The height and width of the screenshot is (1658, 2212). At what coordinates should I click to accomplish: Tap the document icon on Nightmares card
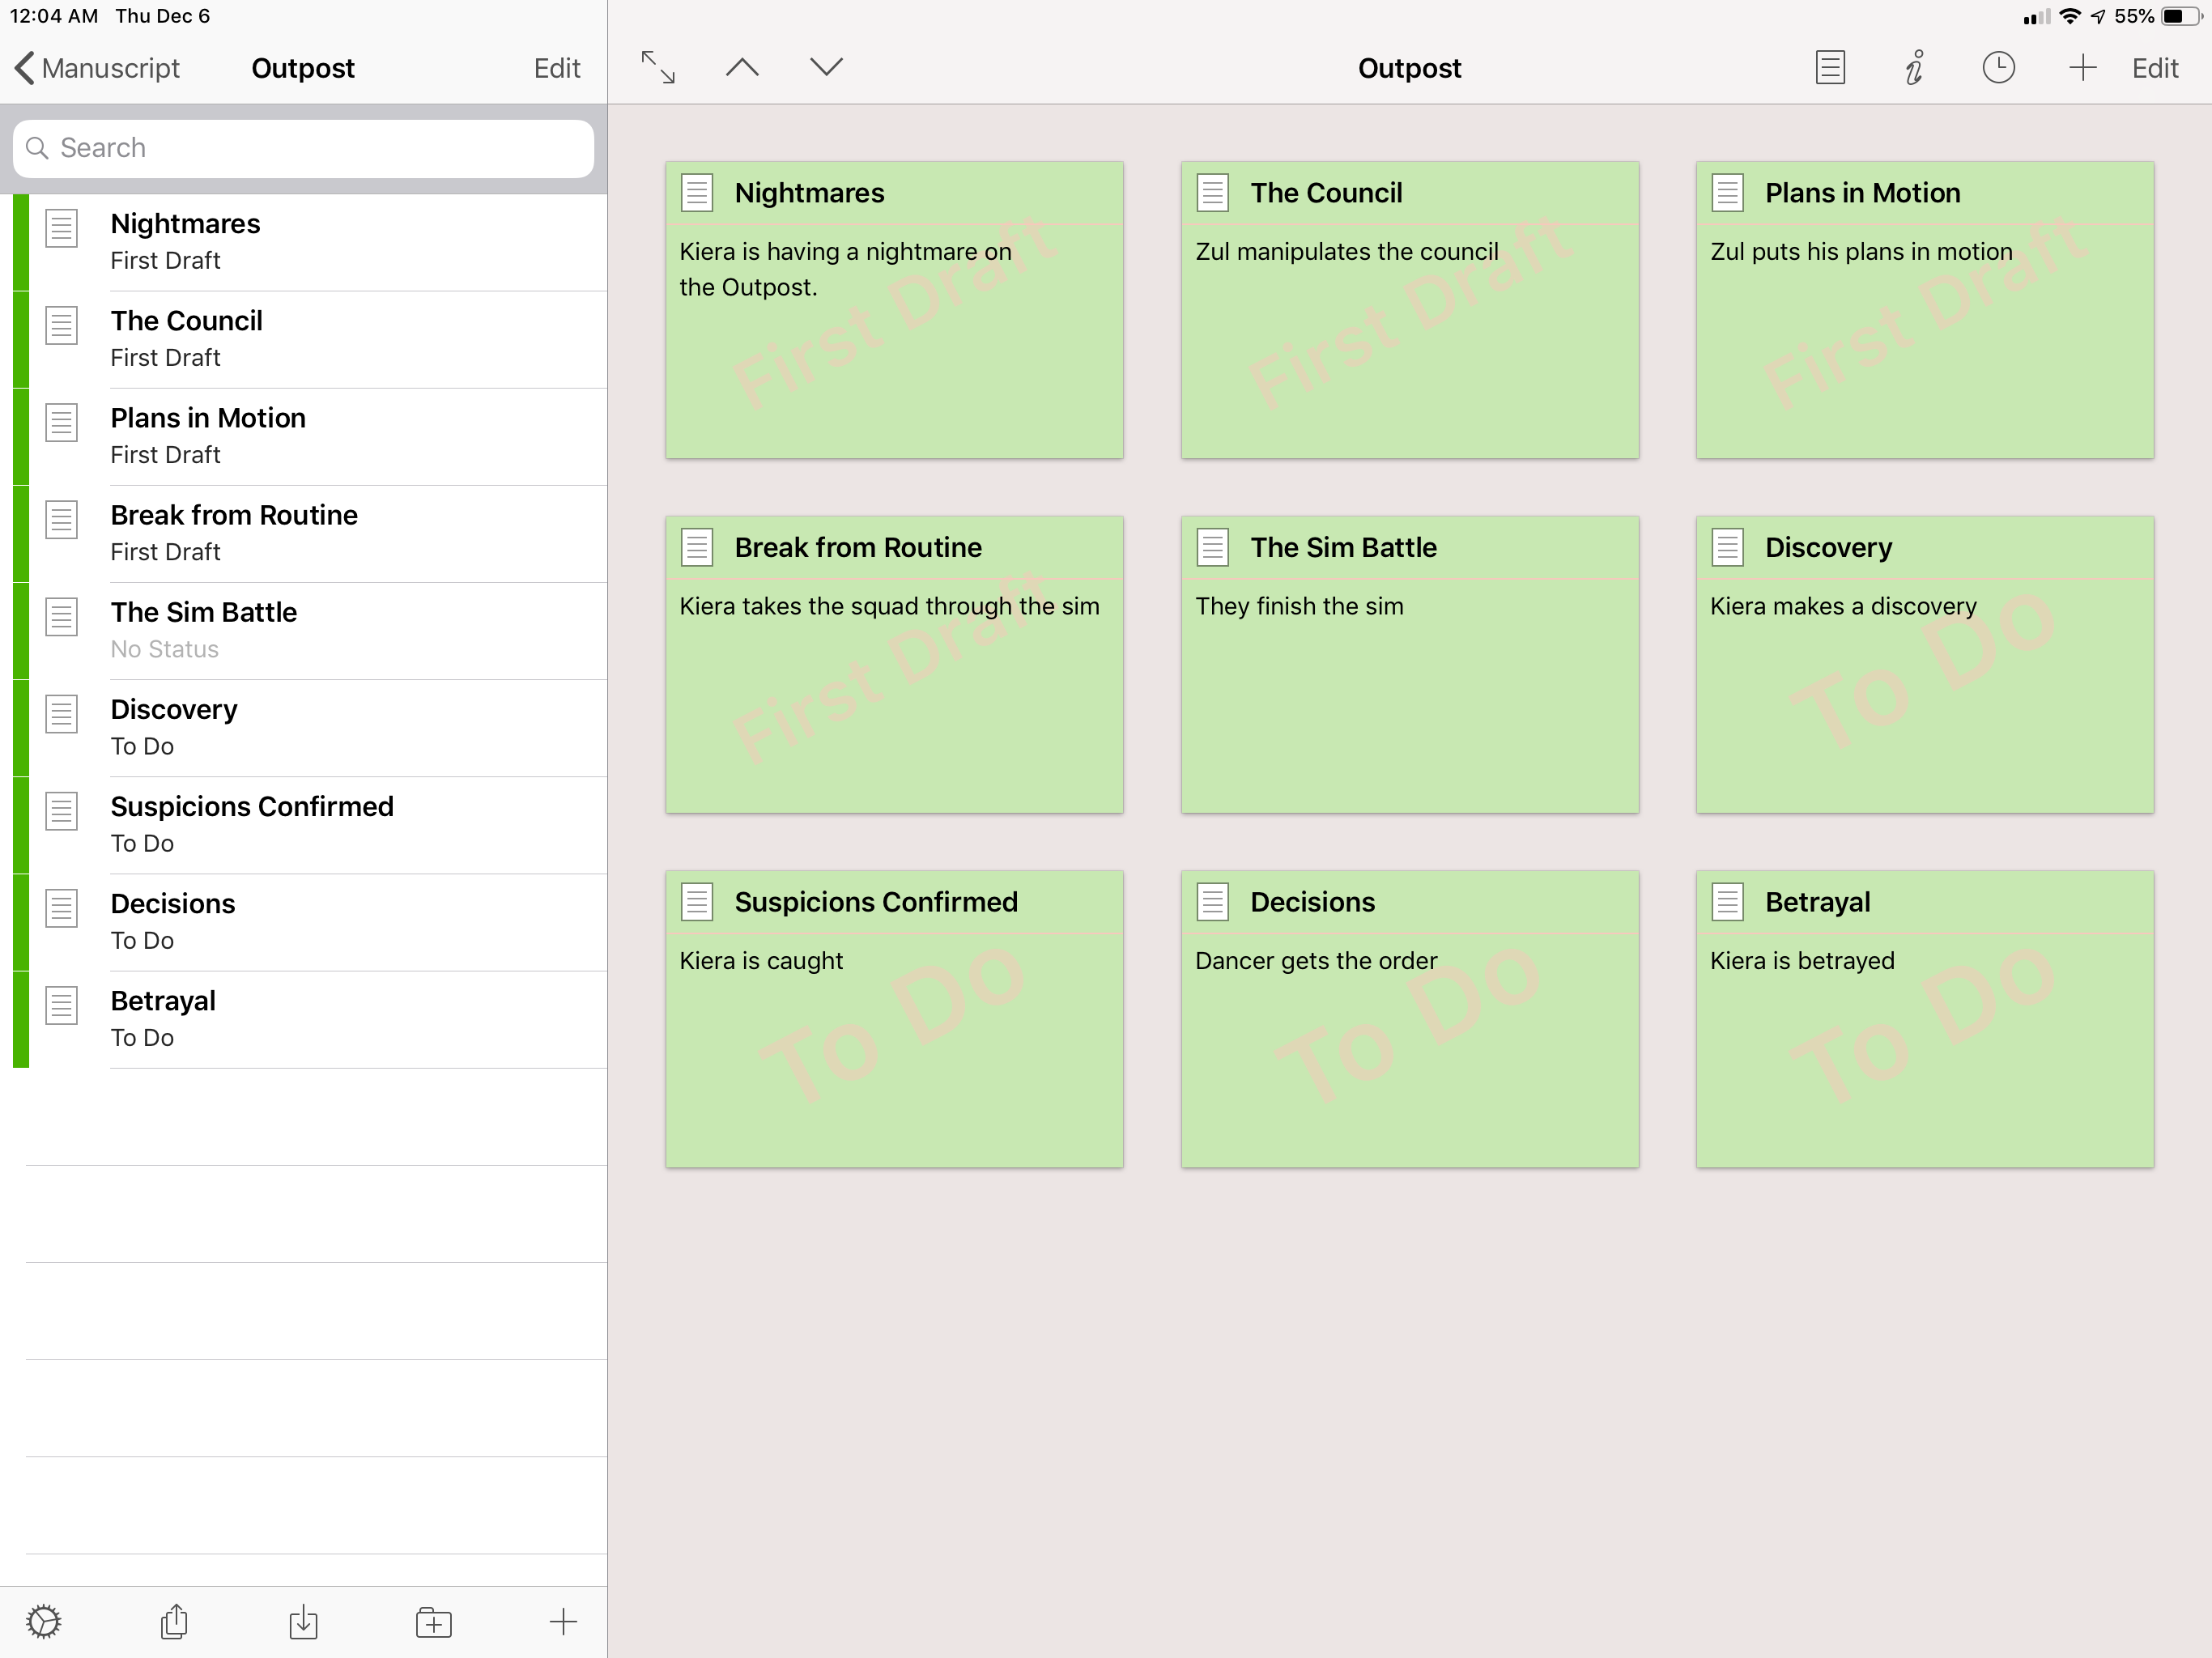697,192
